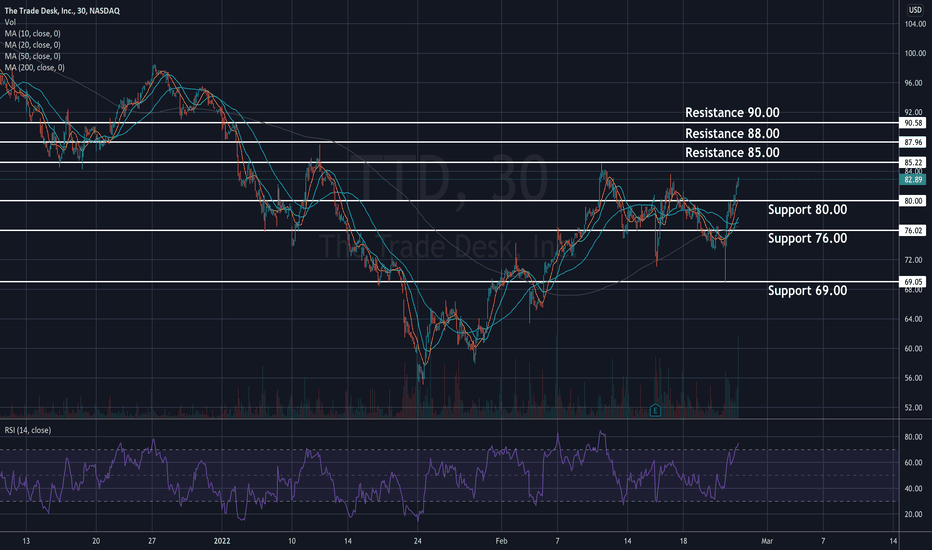Click the RSI (14, close) indicator label

pos(28,430)
